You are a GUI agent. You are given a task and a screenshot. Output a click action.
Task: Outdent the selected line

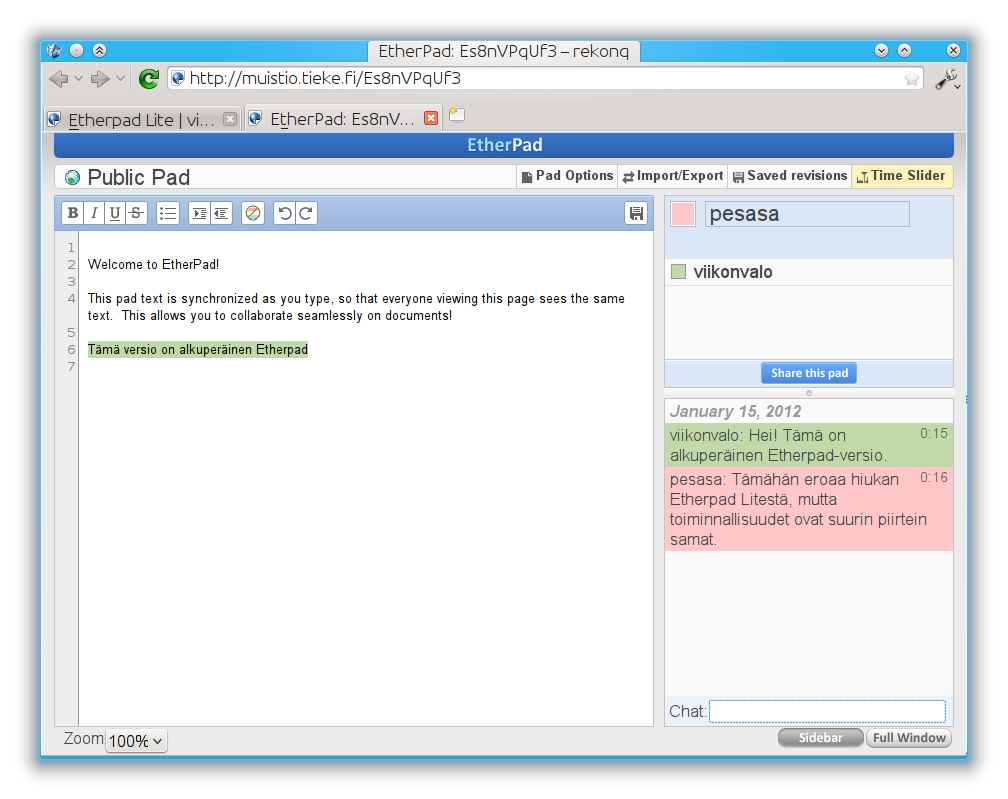(x=220, y=213)
